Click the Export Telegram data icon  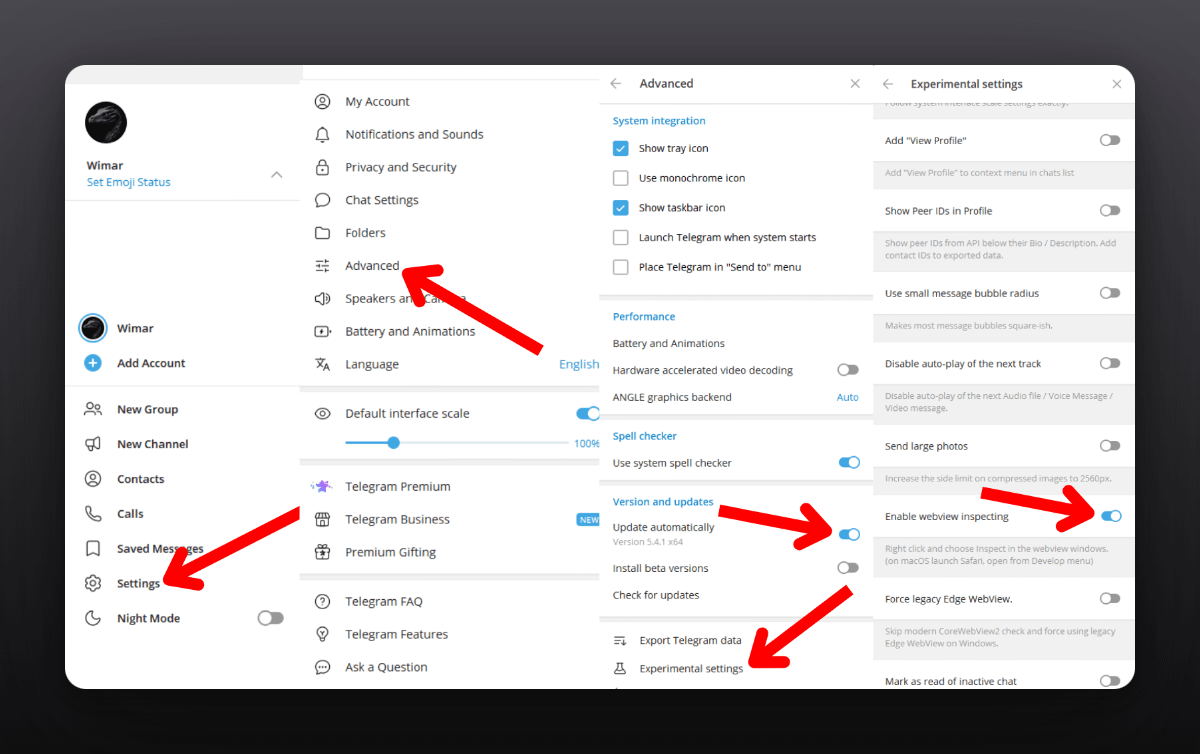[x=620, y=640]
